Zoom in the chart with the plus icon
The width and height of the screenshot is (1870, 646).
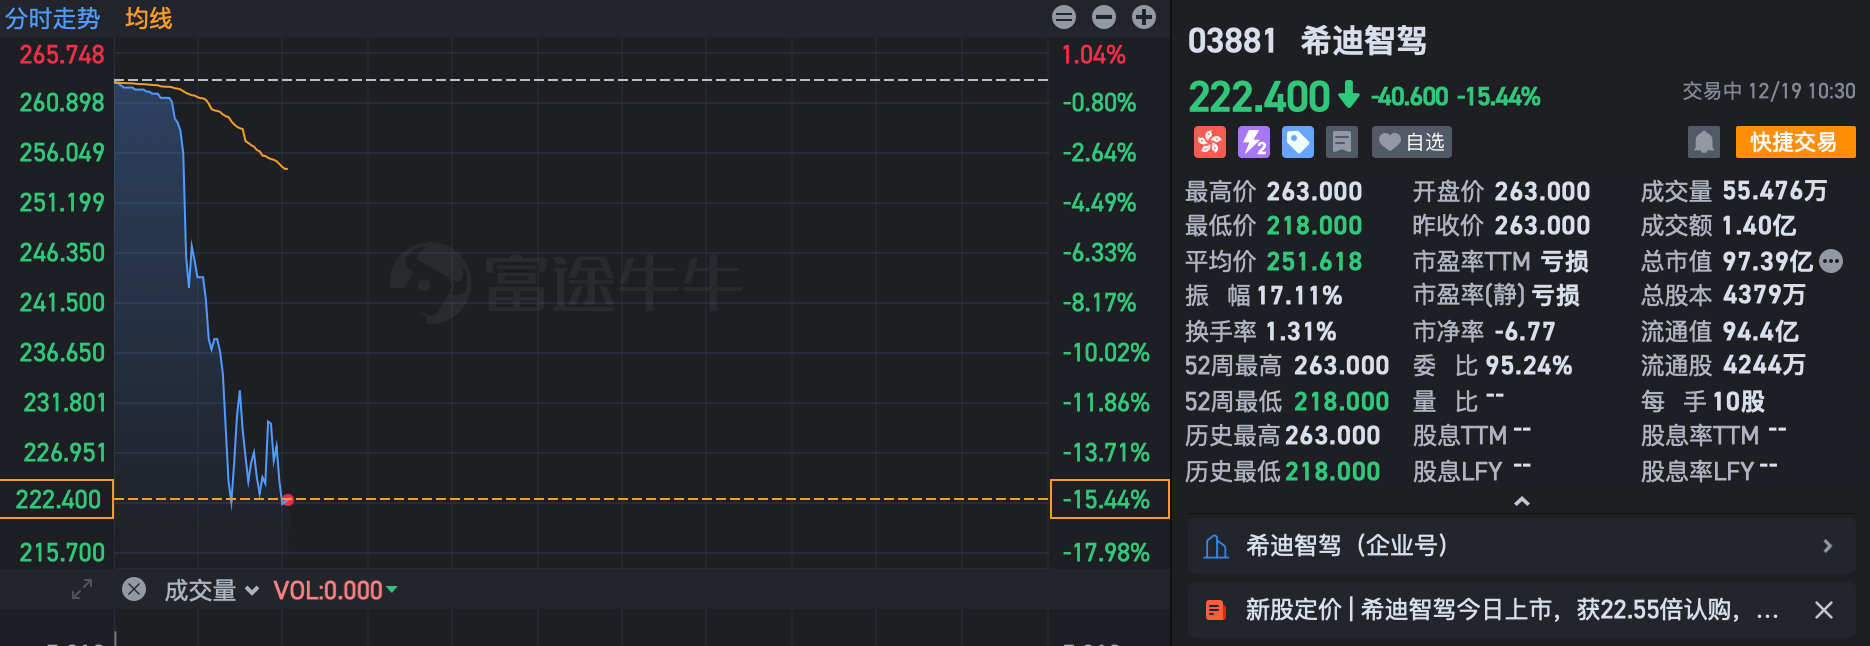click(x=1143, y=17)
